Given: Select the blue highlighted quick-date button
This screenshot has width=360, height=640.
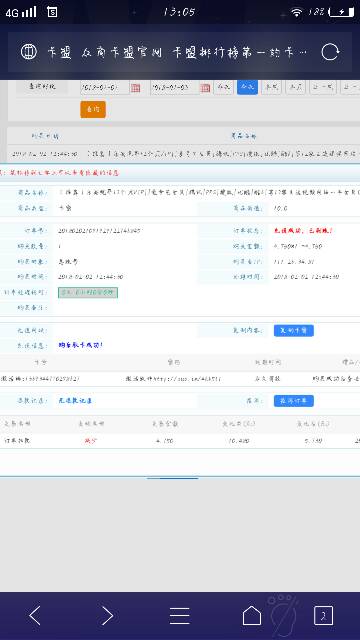Looking at the screenshot, I should click(x=247, y=87).
